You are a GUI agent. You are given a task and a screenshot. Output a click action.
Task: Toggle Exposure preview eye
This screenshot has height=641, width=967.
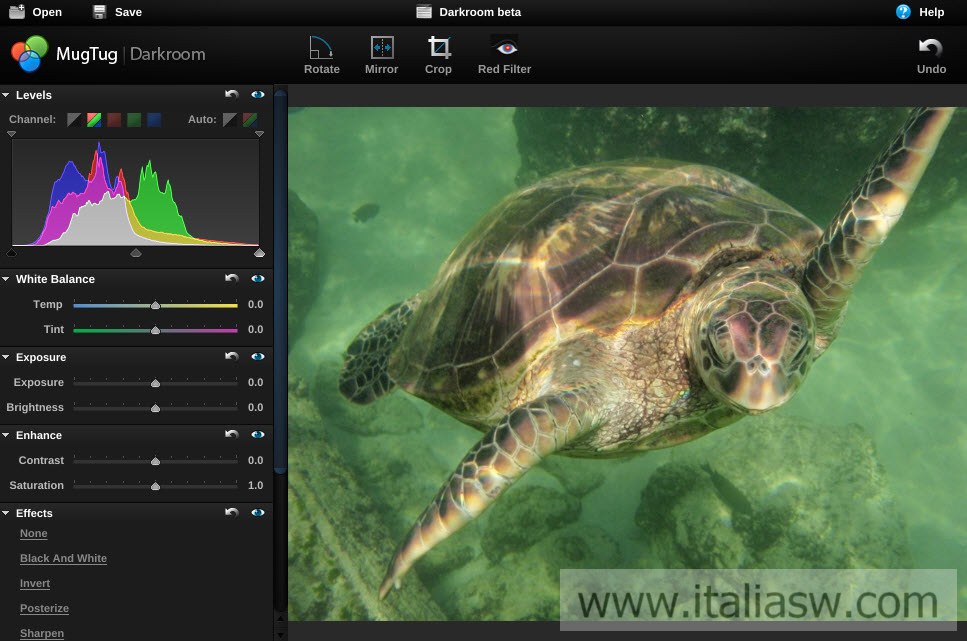tap(258, 356)
